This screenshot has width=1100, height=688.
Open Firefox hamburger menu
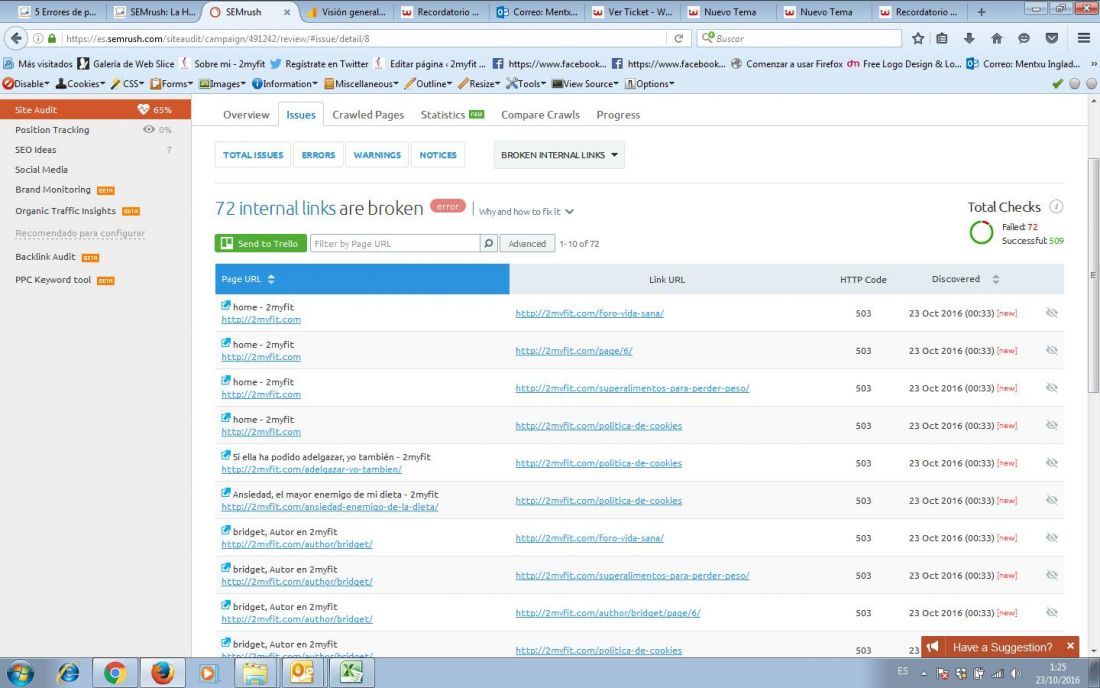click(1083, 39)
